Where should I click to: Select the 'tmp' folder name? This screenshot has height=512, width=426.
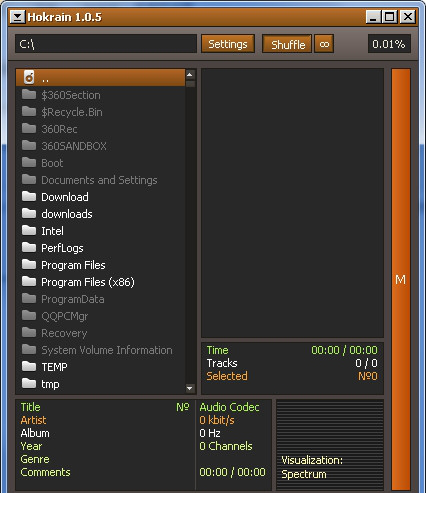50,384
